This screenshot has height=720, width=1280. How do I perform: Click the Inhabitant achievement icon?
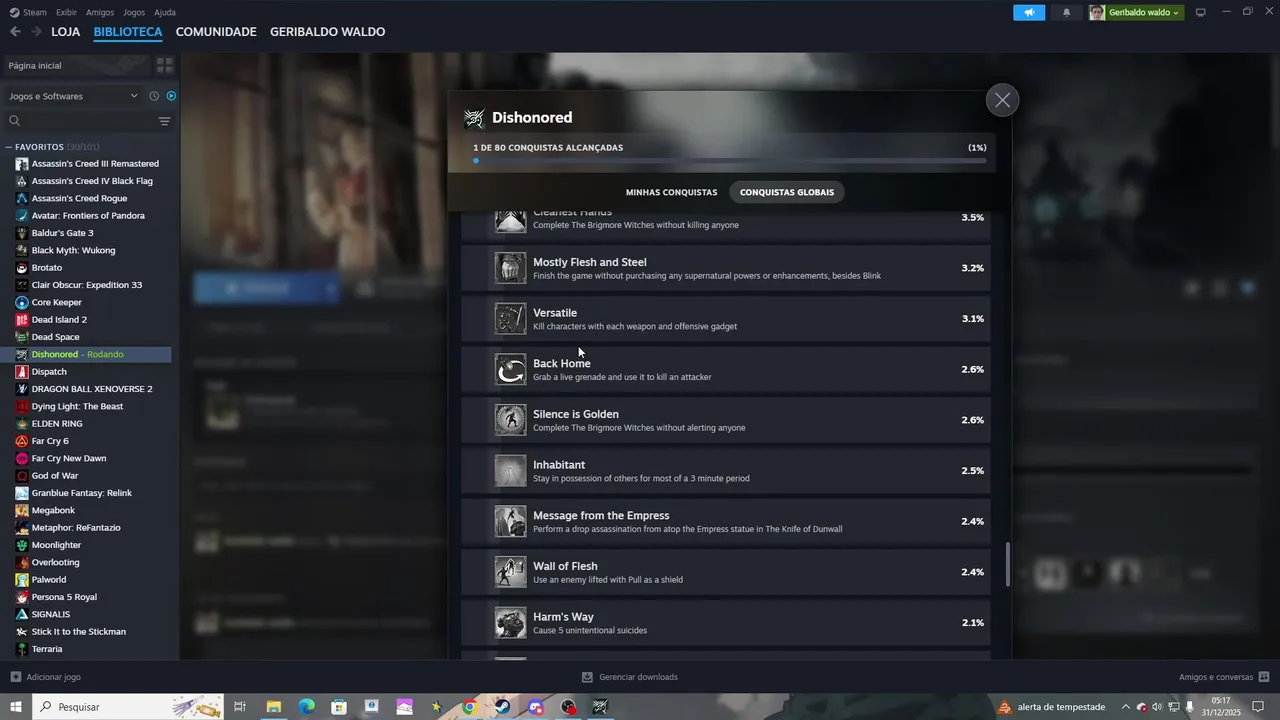510,471
